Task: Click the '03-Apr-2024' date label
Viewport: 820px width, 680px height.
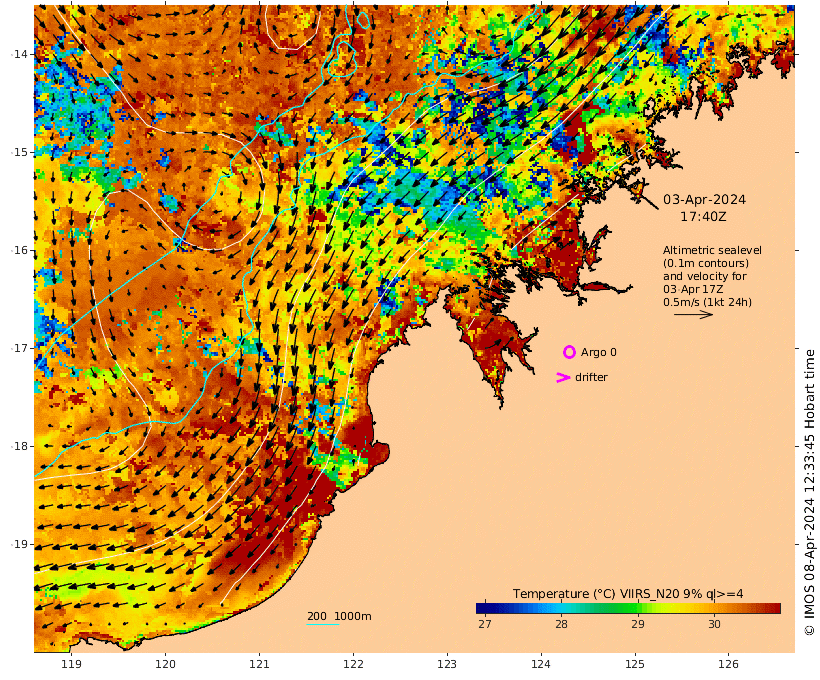Action: click(x=704, y=199)
